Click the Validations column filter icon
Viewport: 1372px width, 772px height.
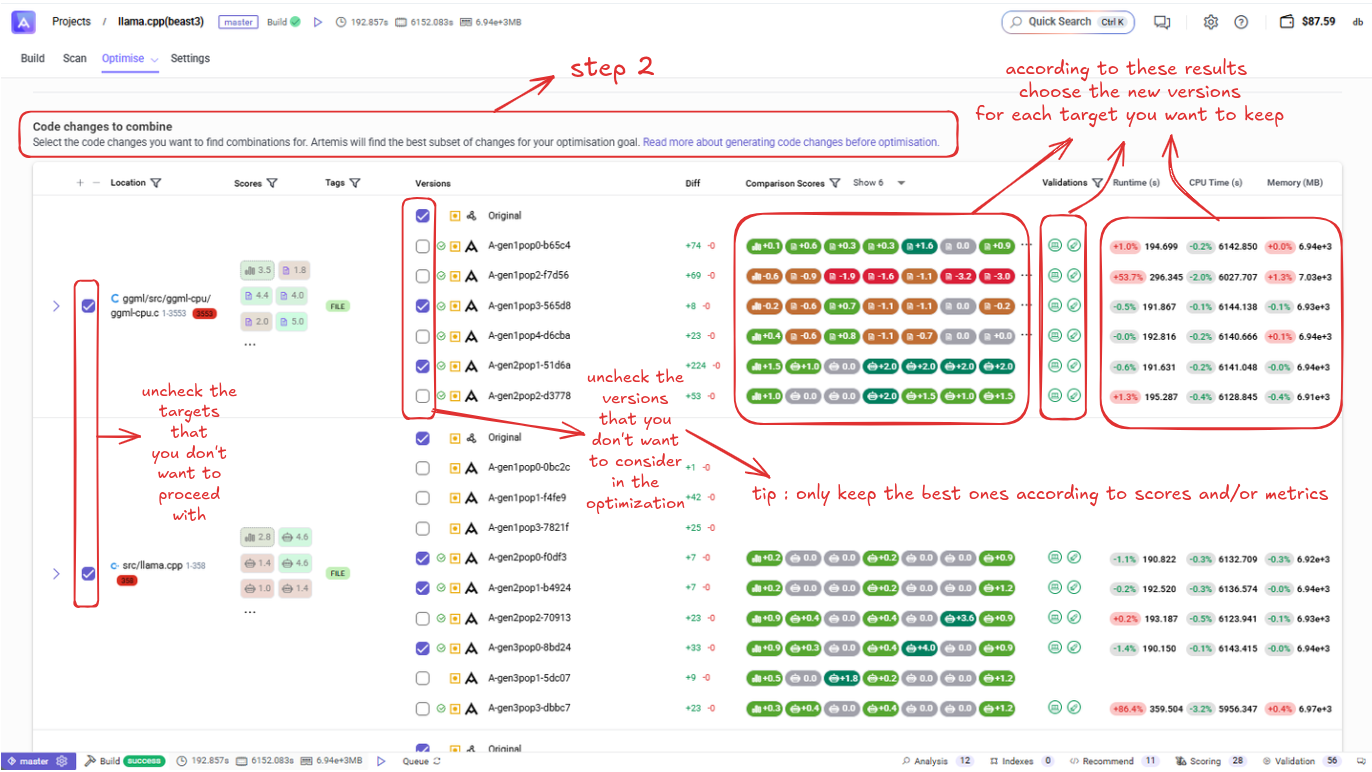1097,183
